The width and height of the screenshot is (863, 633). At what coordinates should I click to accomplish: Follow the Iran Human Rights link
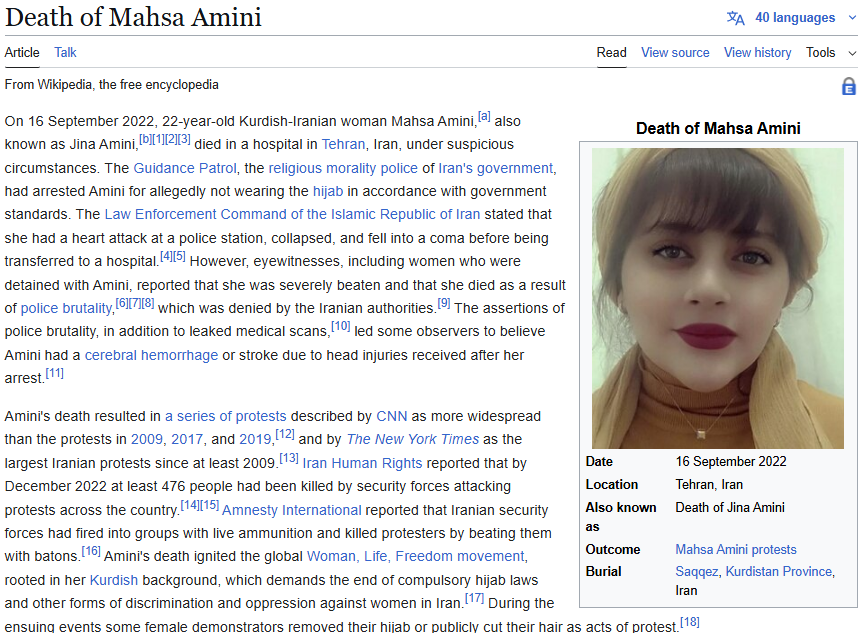click(362, 463)
